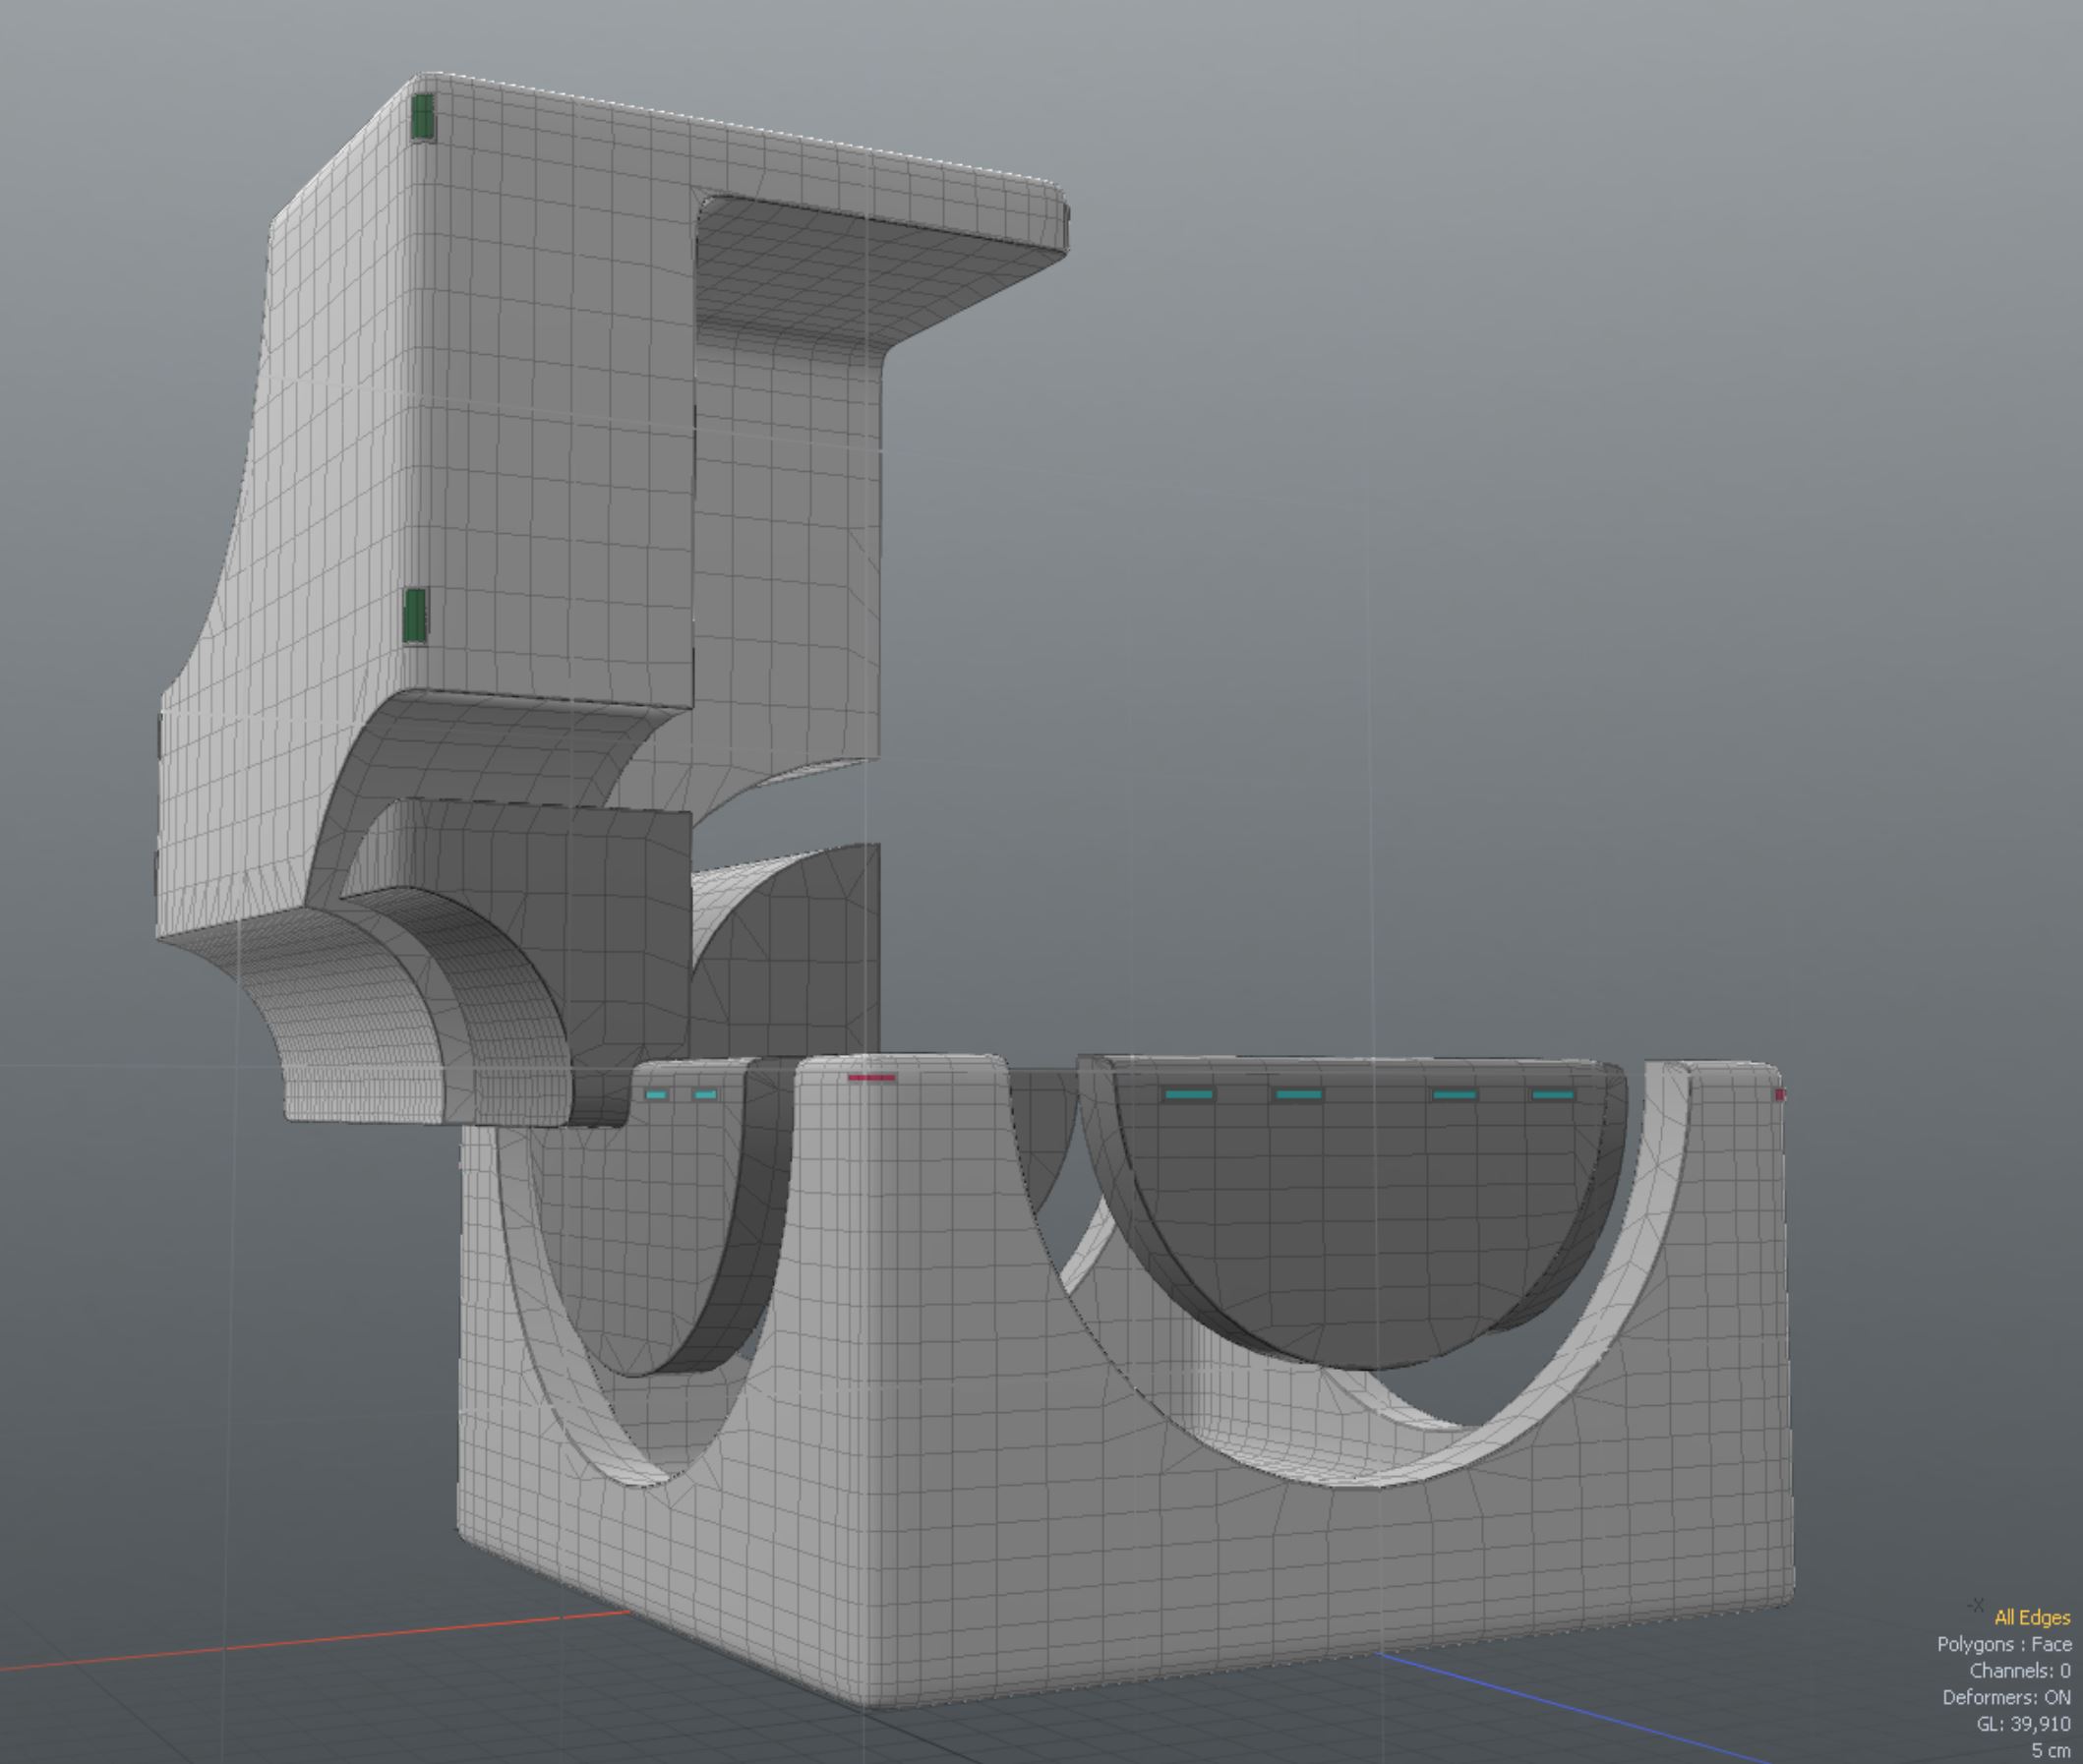Toggle the Deformers: ON indicator
Image resolution: width=2083 pixels, height=1764 pixels.
point(2005,1697)
